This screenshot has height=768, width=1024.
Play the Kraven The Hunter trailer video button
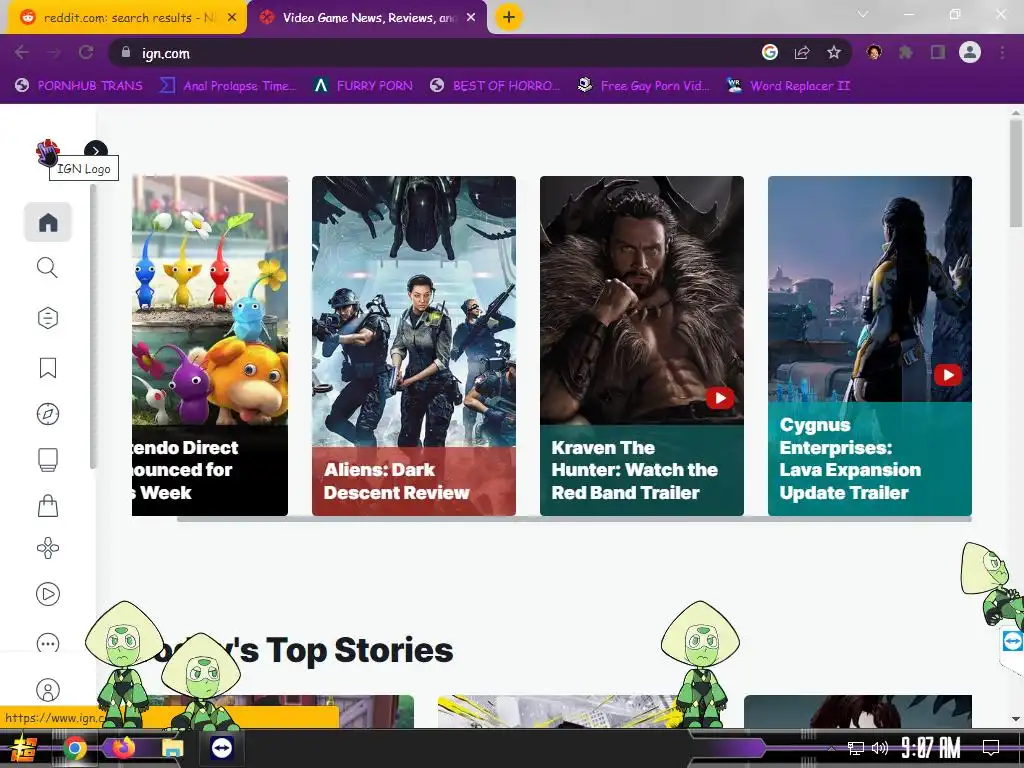coord(720,398)
